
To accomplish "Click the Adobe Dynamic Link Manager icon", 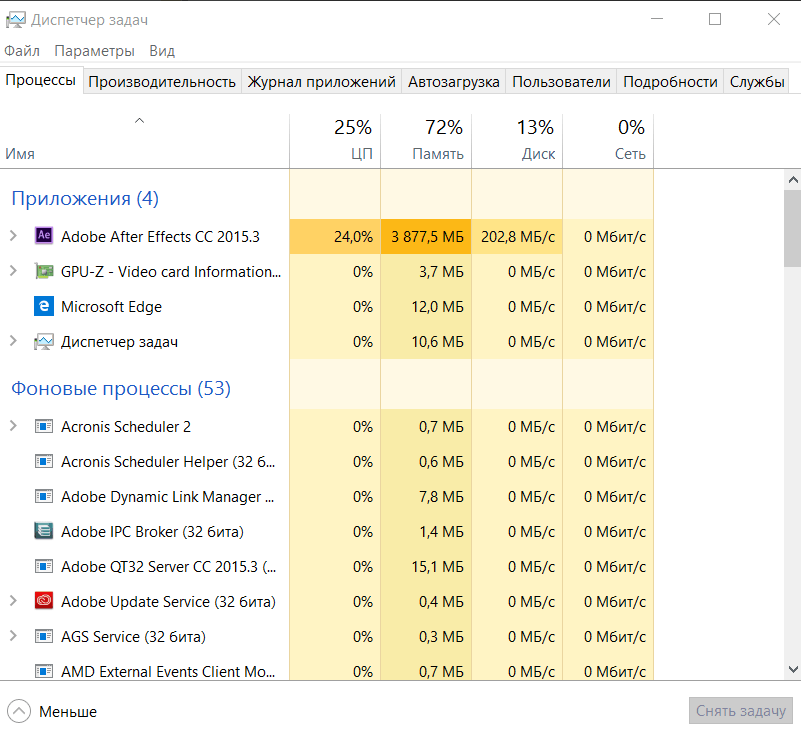I will [43, 497].
